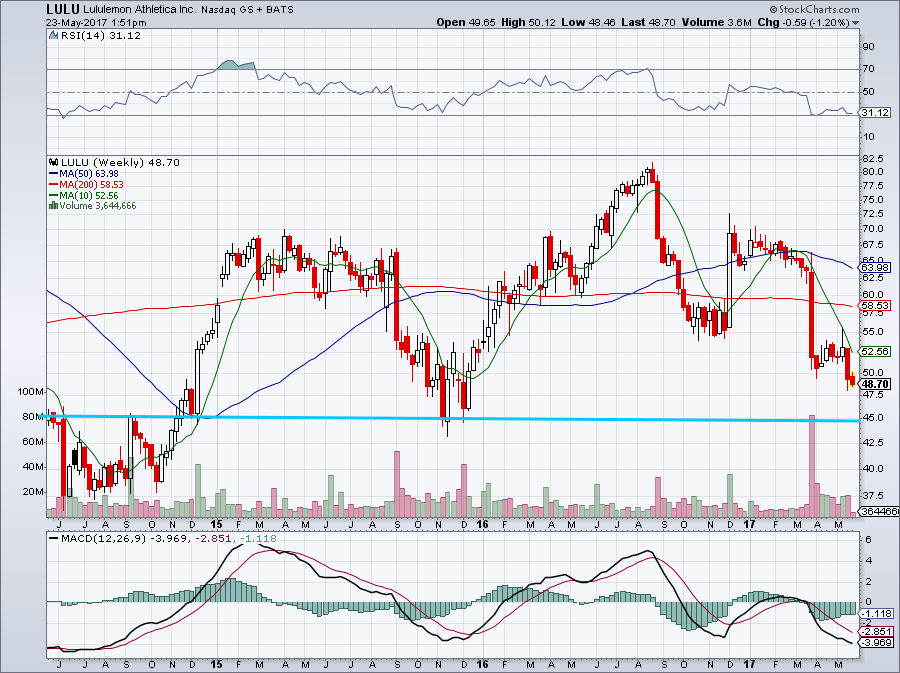Select the blue MA(50) 63.98 legend

pos(83,173)
